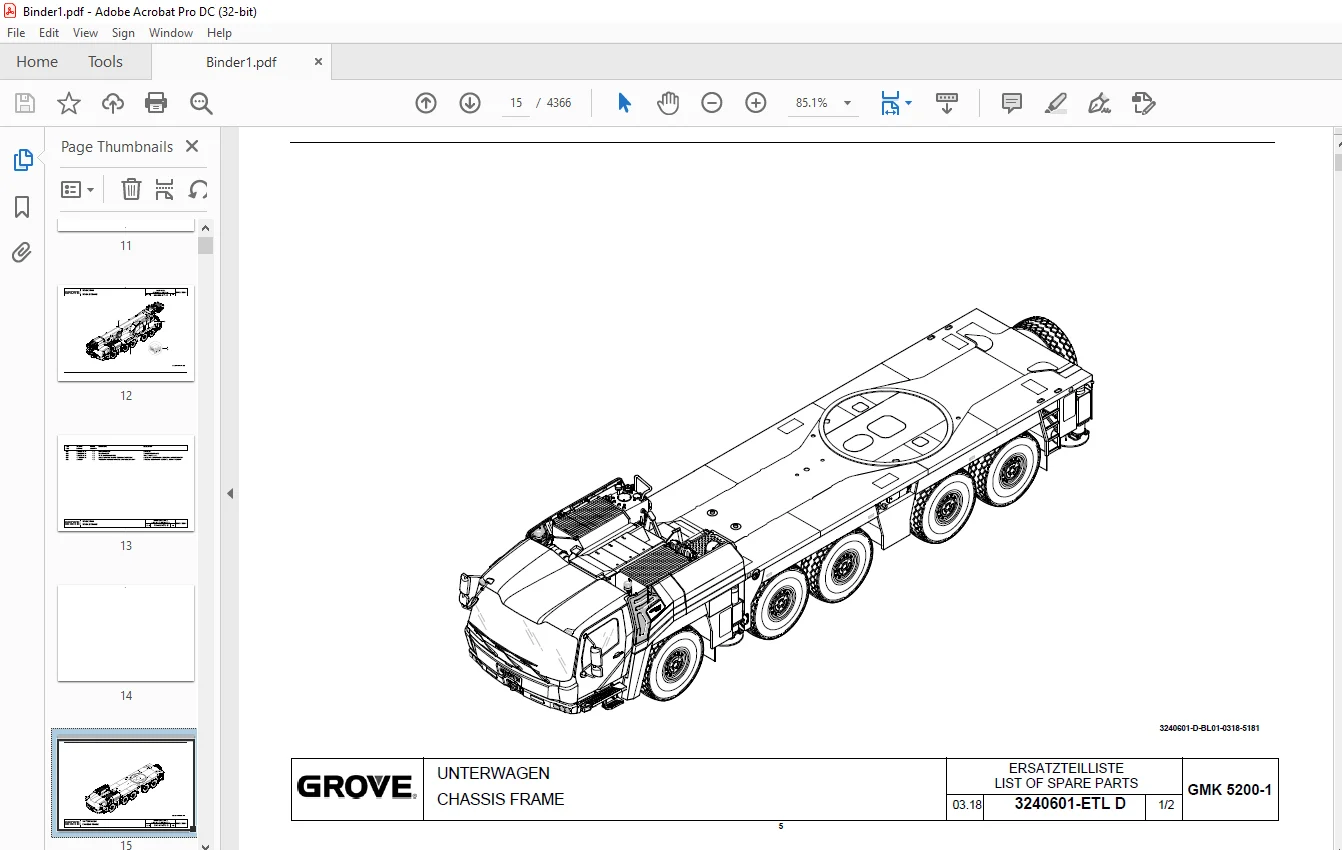Open the Help menu
The width and height of the screenshot is (1342, 850).
point(219,33)
